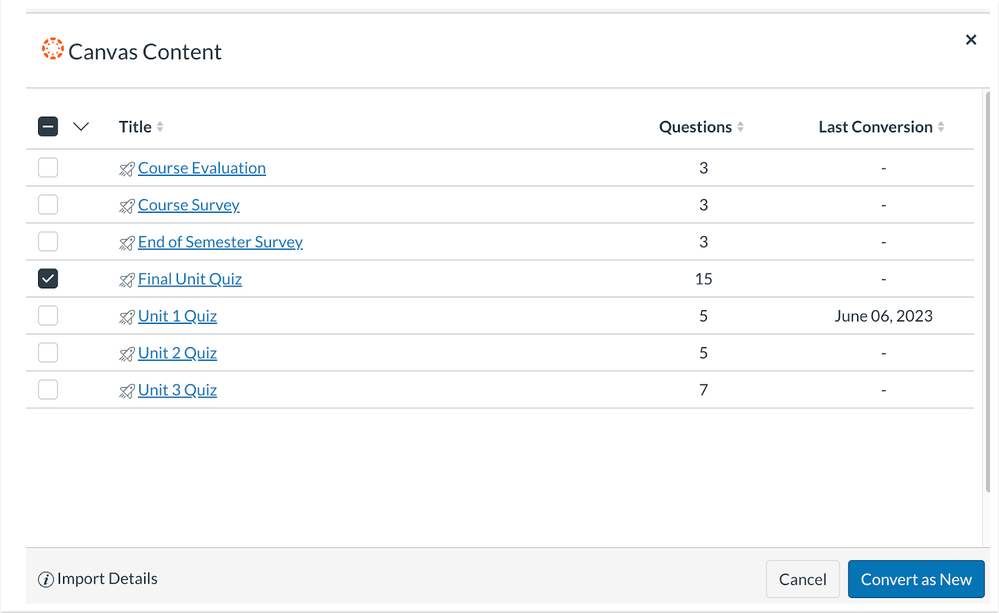Uncheck the Final Unit Quiz checkbox
Image resolution: width=999 pixels, height=613 pixels.
tap(48, 278)
